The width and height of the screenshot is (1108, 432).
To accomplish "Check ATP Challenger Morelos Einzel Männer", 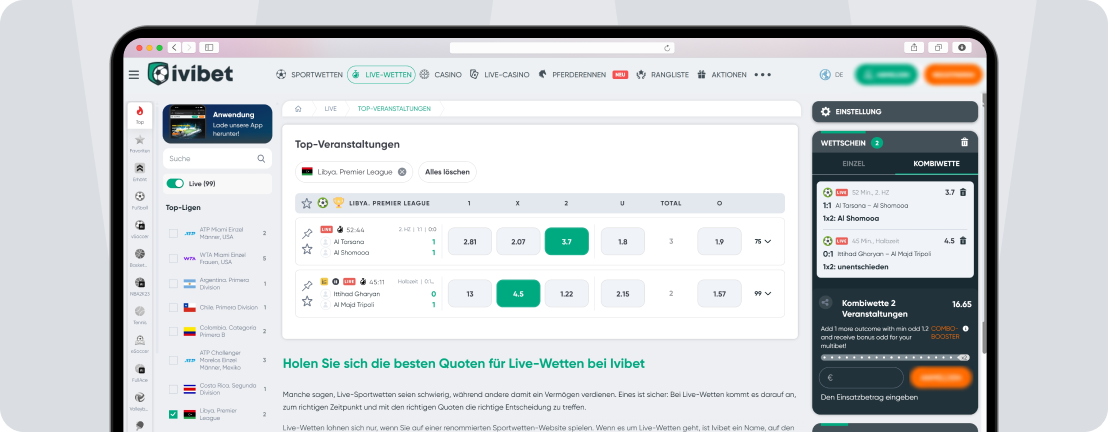I will (173, 360).
